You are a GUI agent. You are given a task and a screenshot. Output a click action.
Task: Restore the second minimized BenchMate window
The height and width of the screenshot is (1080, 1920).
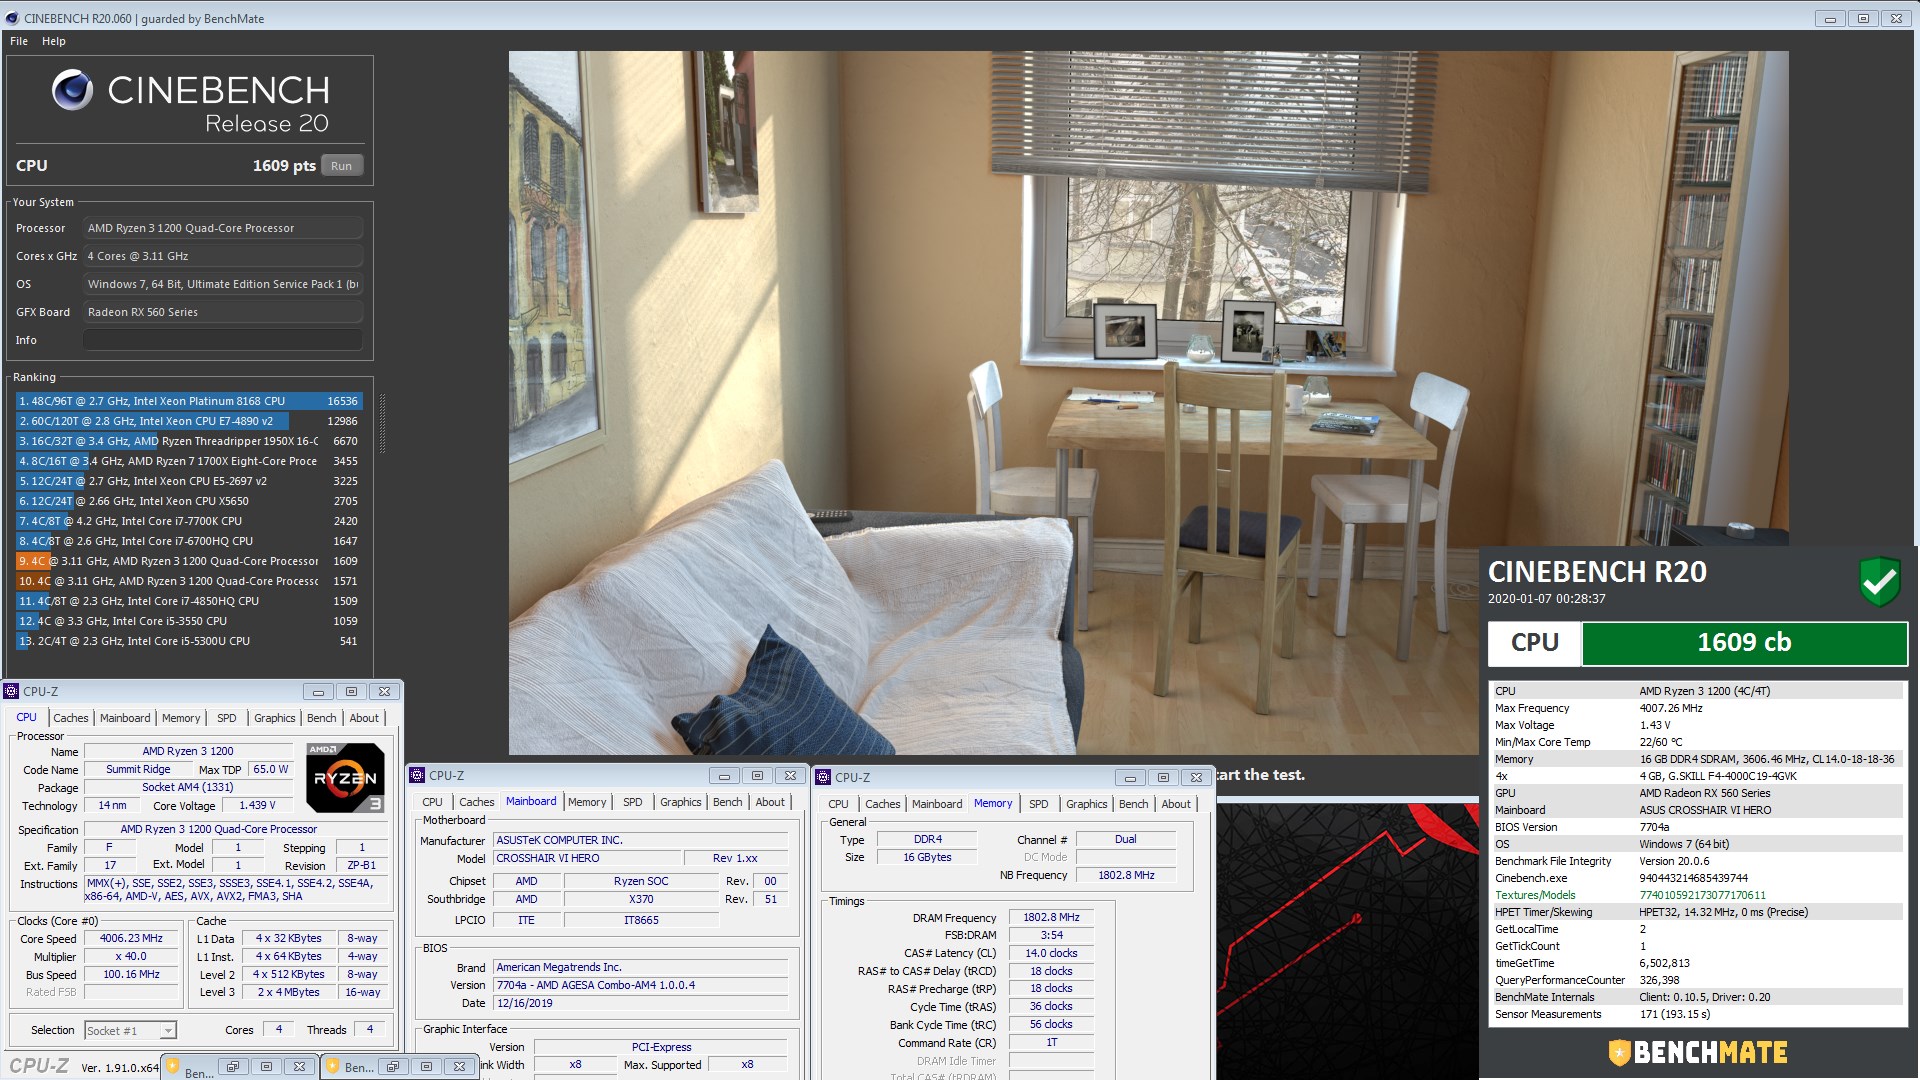coord(393,1066)
